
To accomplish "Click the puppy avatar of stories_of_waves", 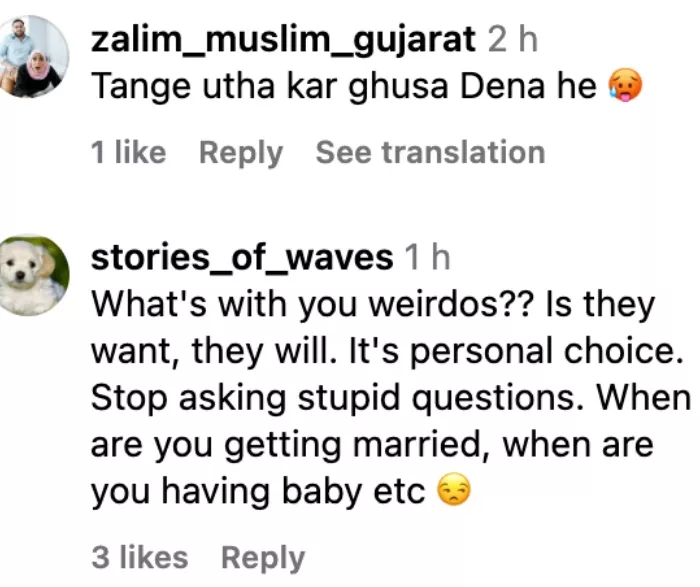I will click(x=34, y=275).
